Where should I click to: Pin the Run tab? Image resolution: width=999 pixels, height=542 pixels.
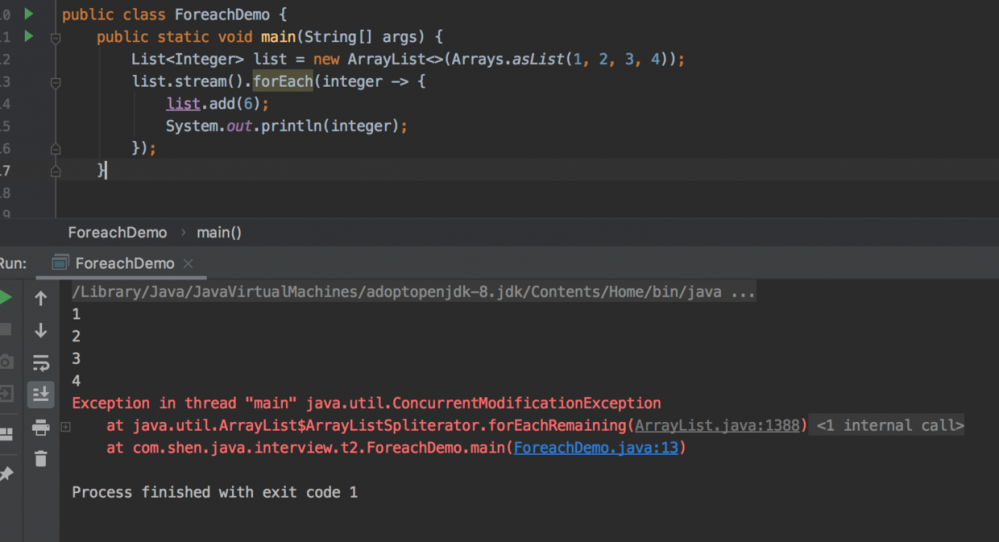[6, 474]
